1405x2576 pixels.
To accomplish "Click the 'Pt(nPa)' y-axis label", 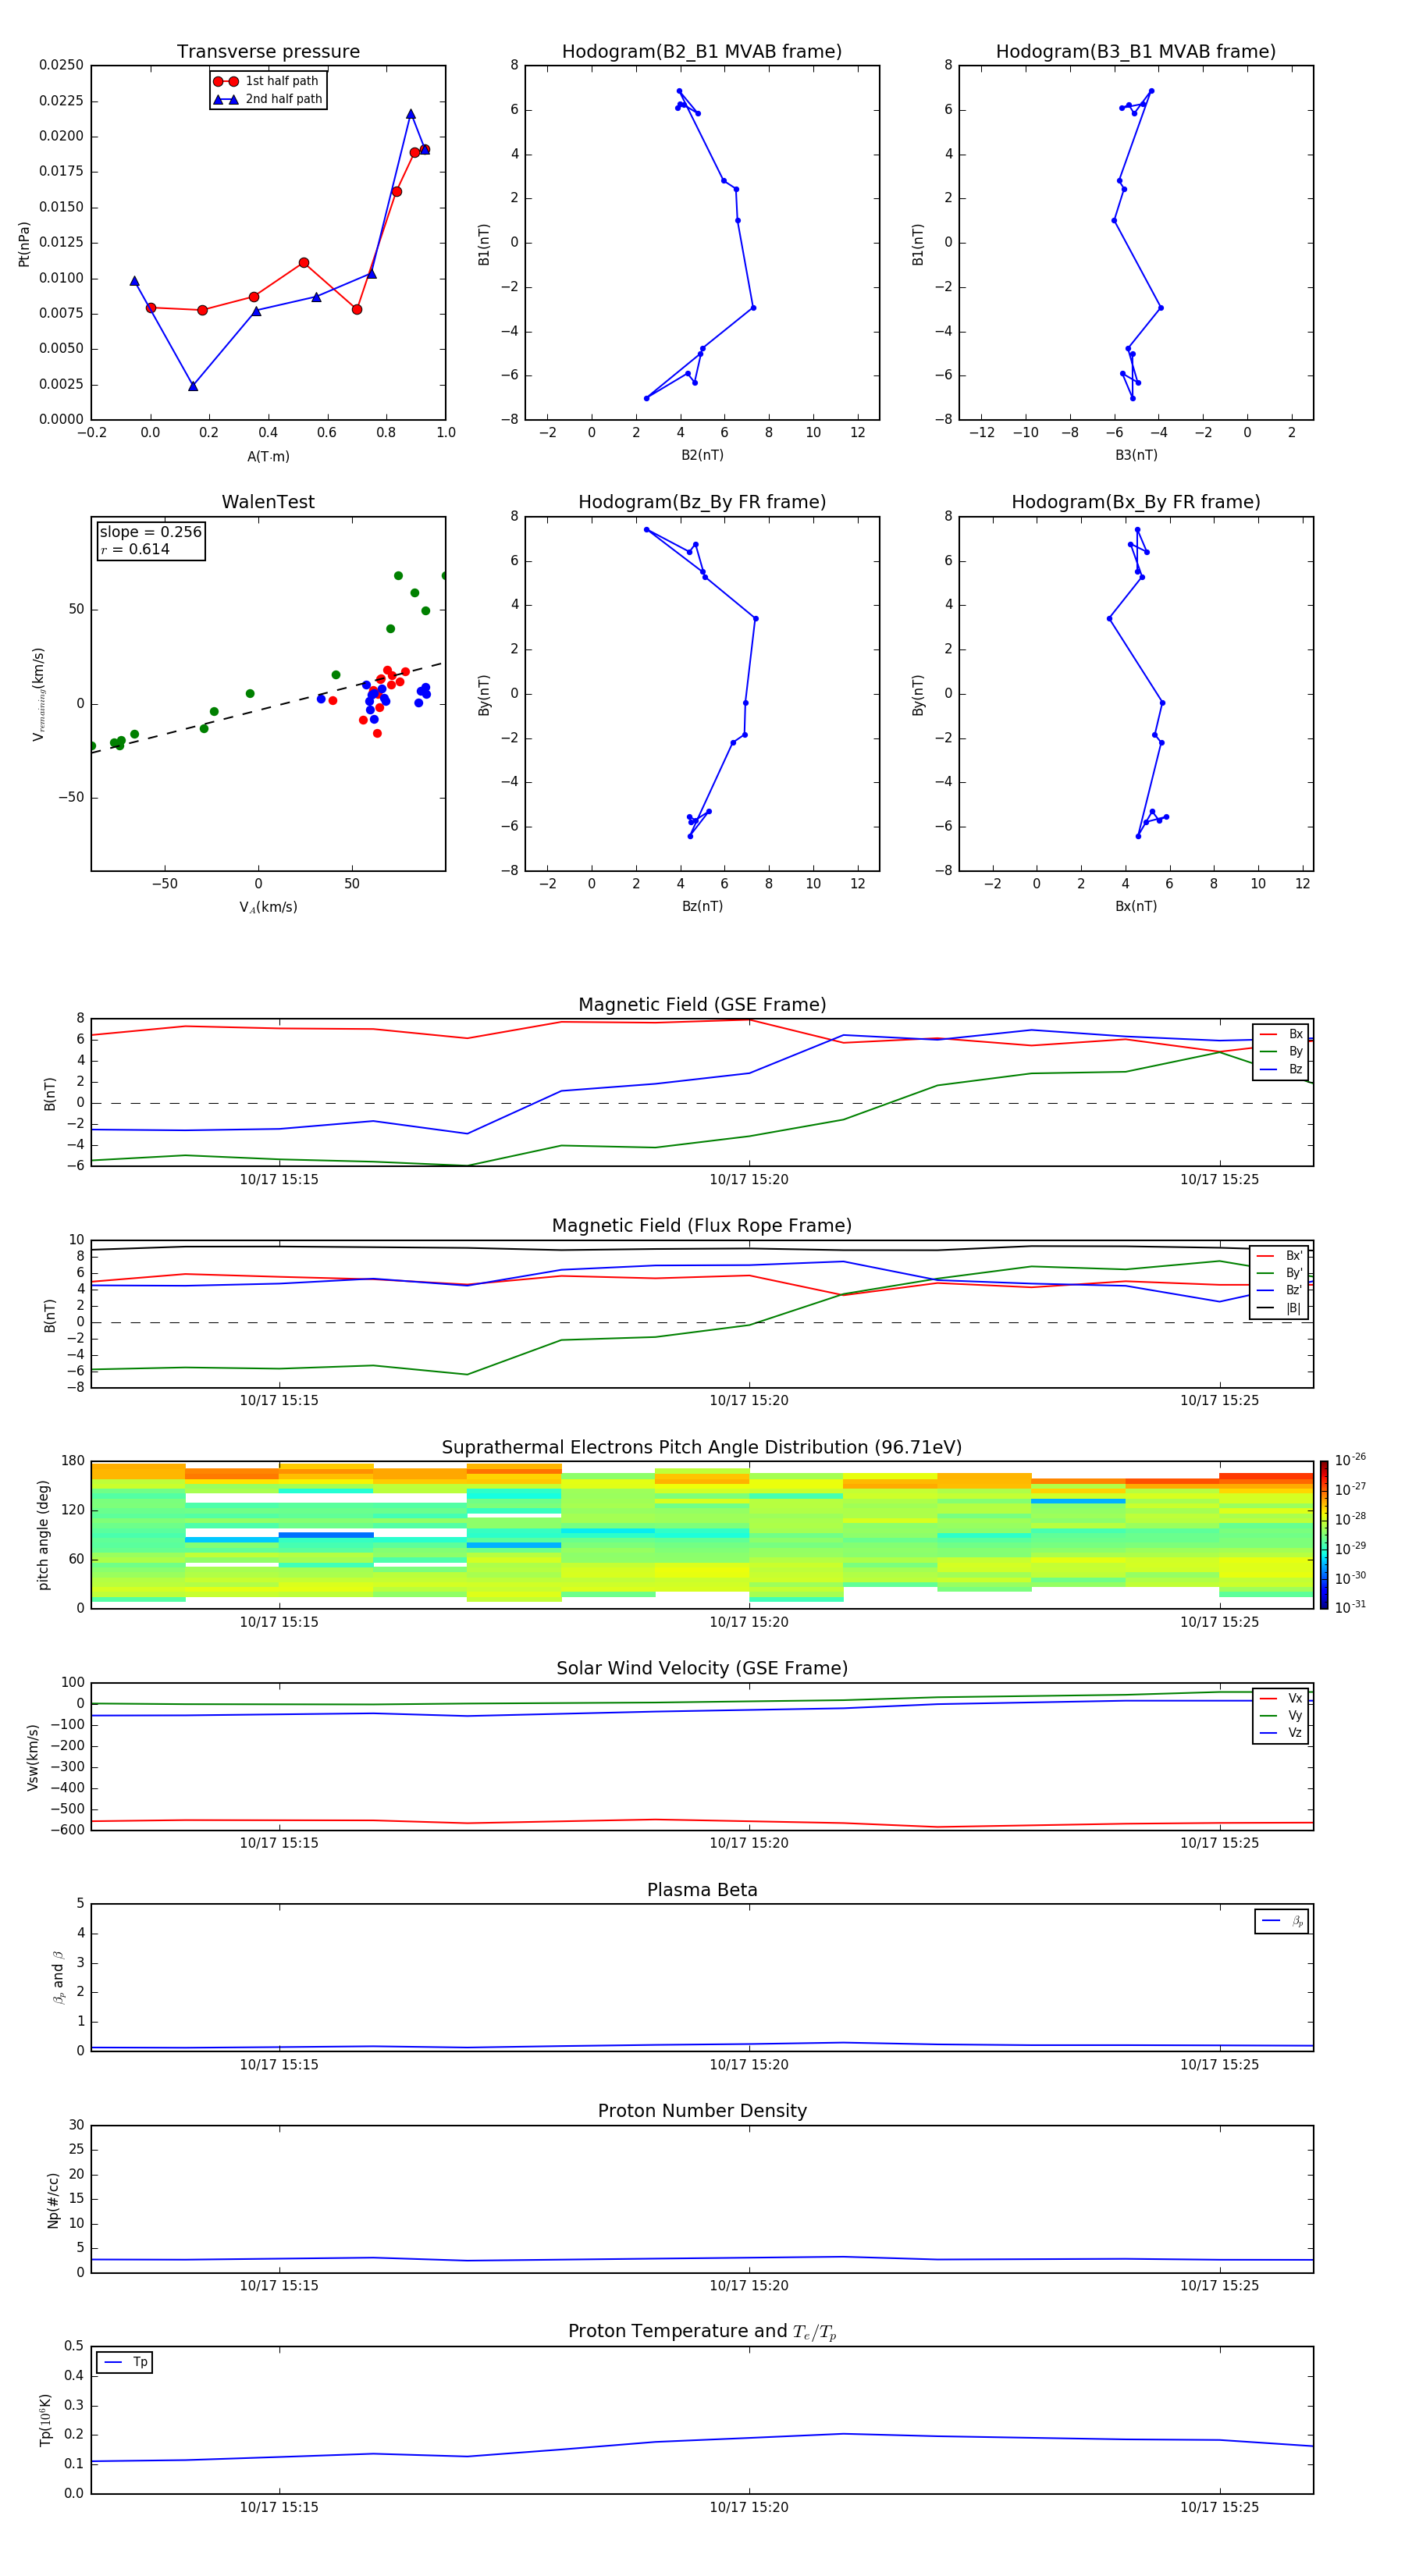I will point(24,243).
